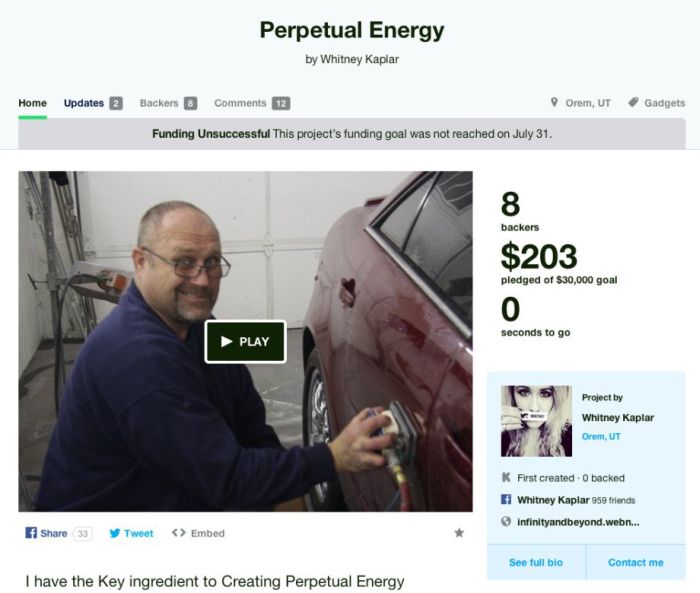Click Facebook icon beside Whitney Kaplar 959 friends
The width and height of the screenshot is (700, 593).
(x=506, y=499)
